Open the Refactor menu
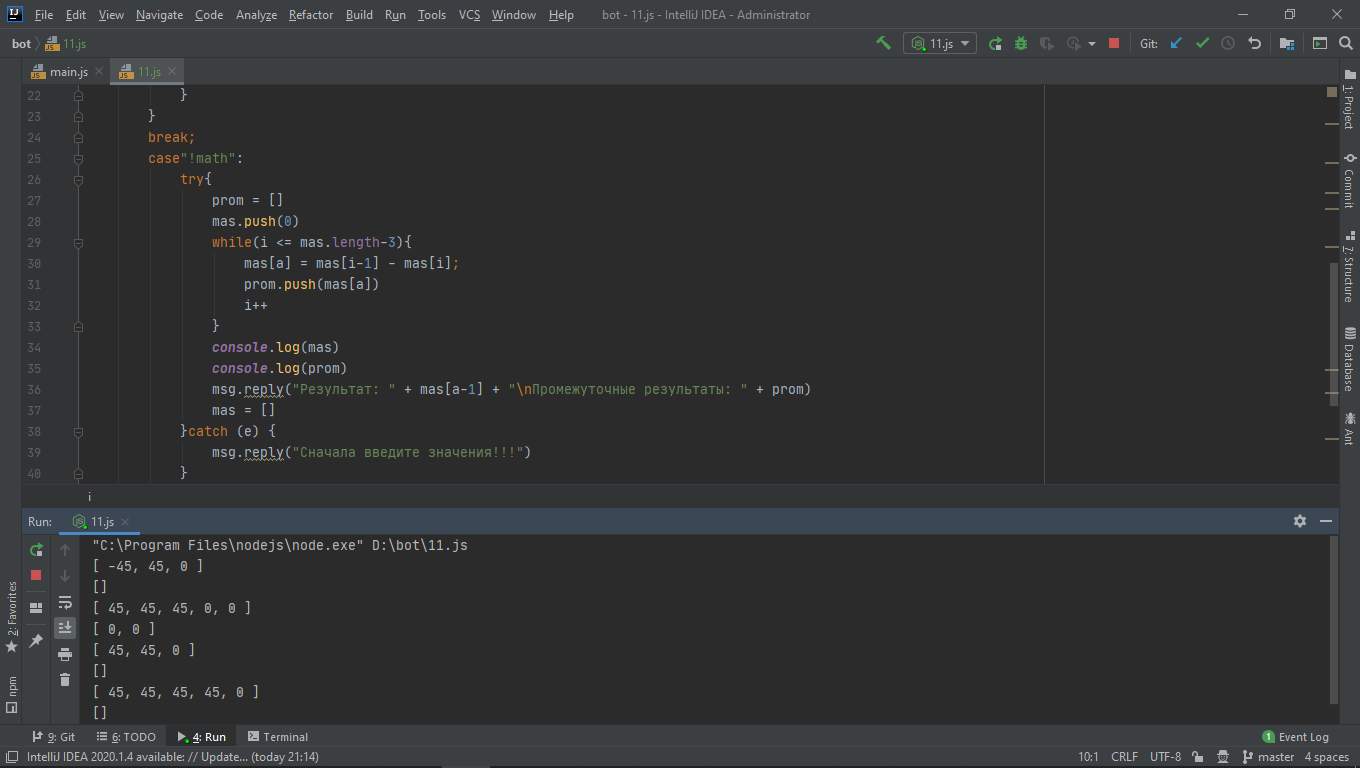 (x=311, y=15)
